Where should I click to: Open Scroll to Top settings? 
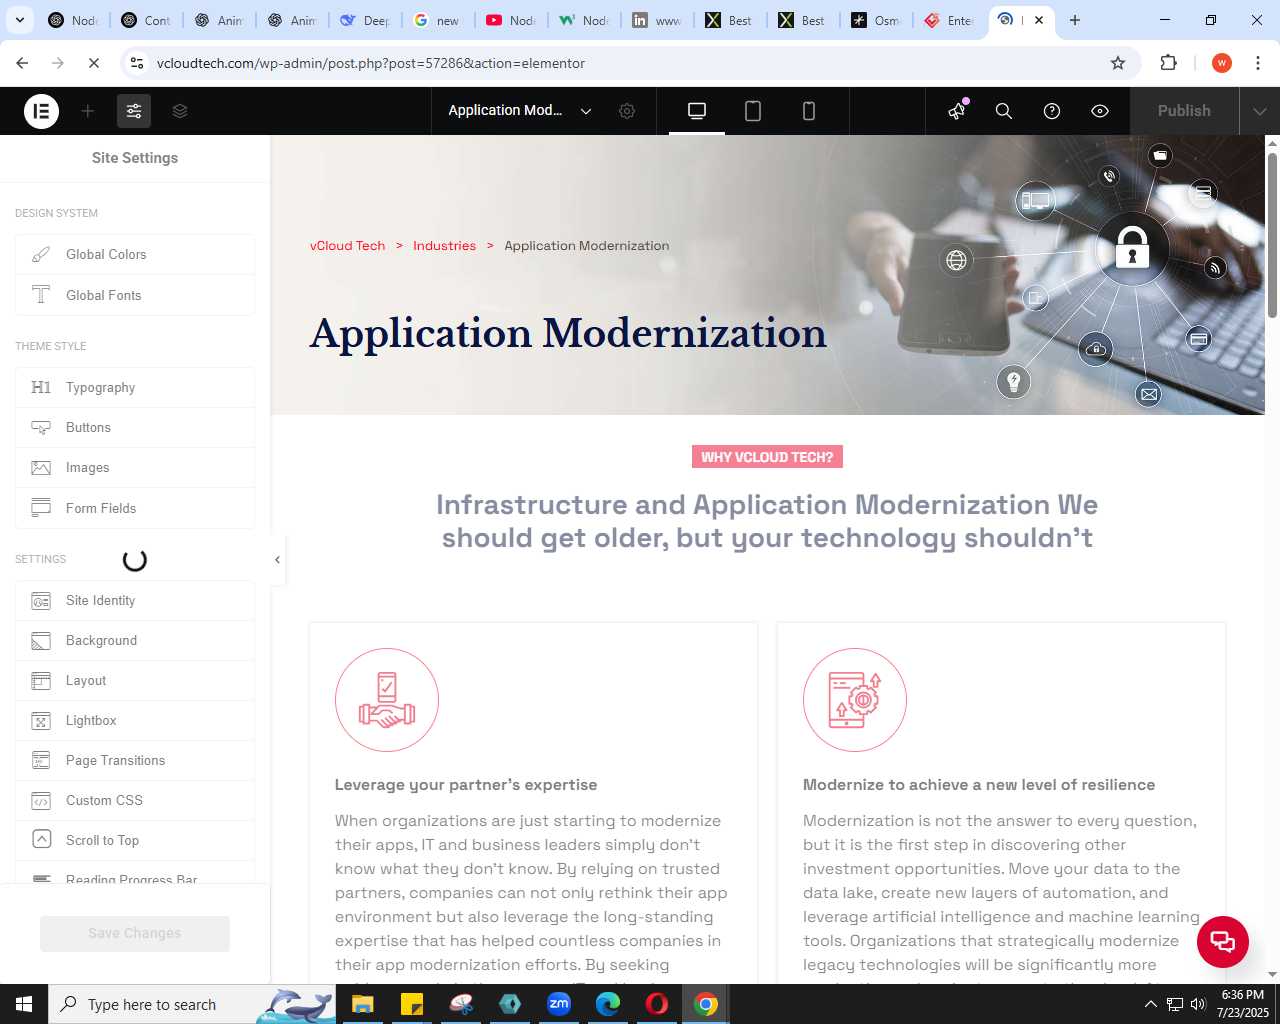135,840
